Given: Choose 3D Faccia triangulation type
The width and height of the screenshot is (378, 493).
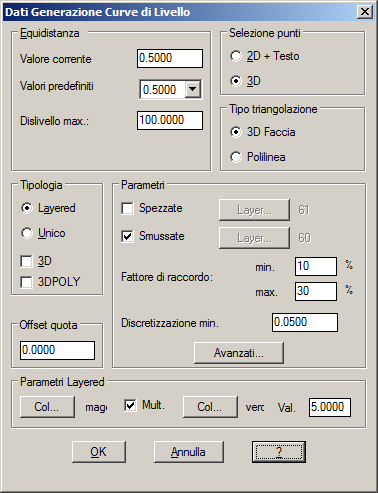Looking at the screenshot, I should [x=236, y=132].
